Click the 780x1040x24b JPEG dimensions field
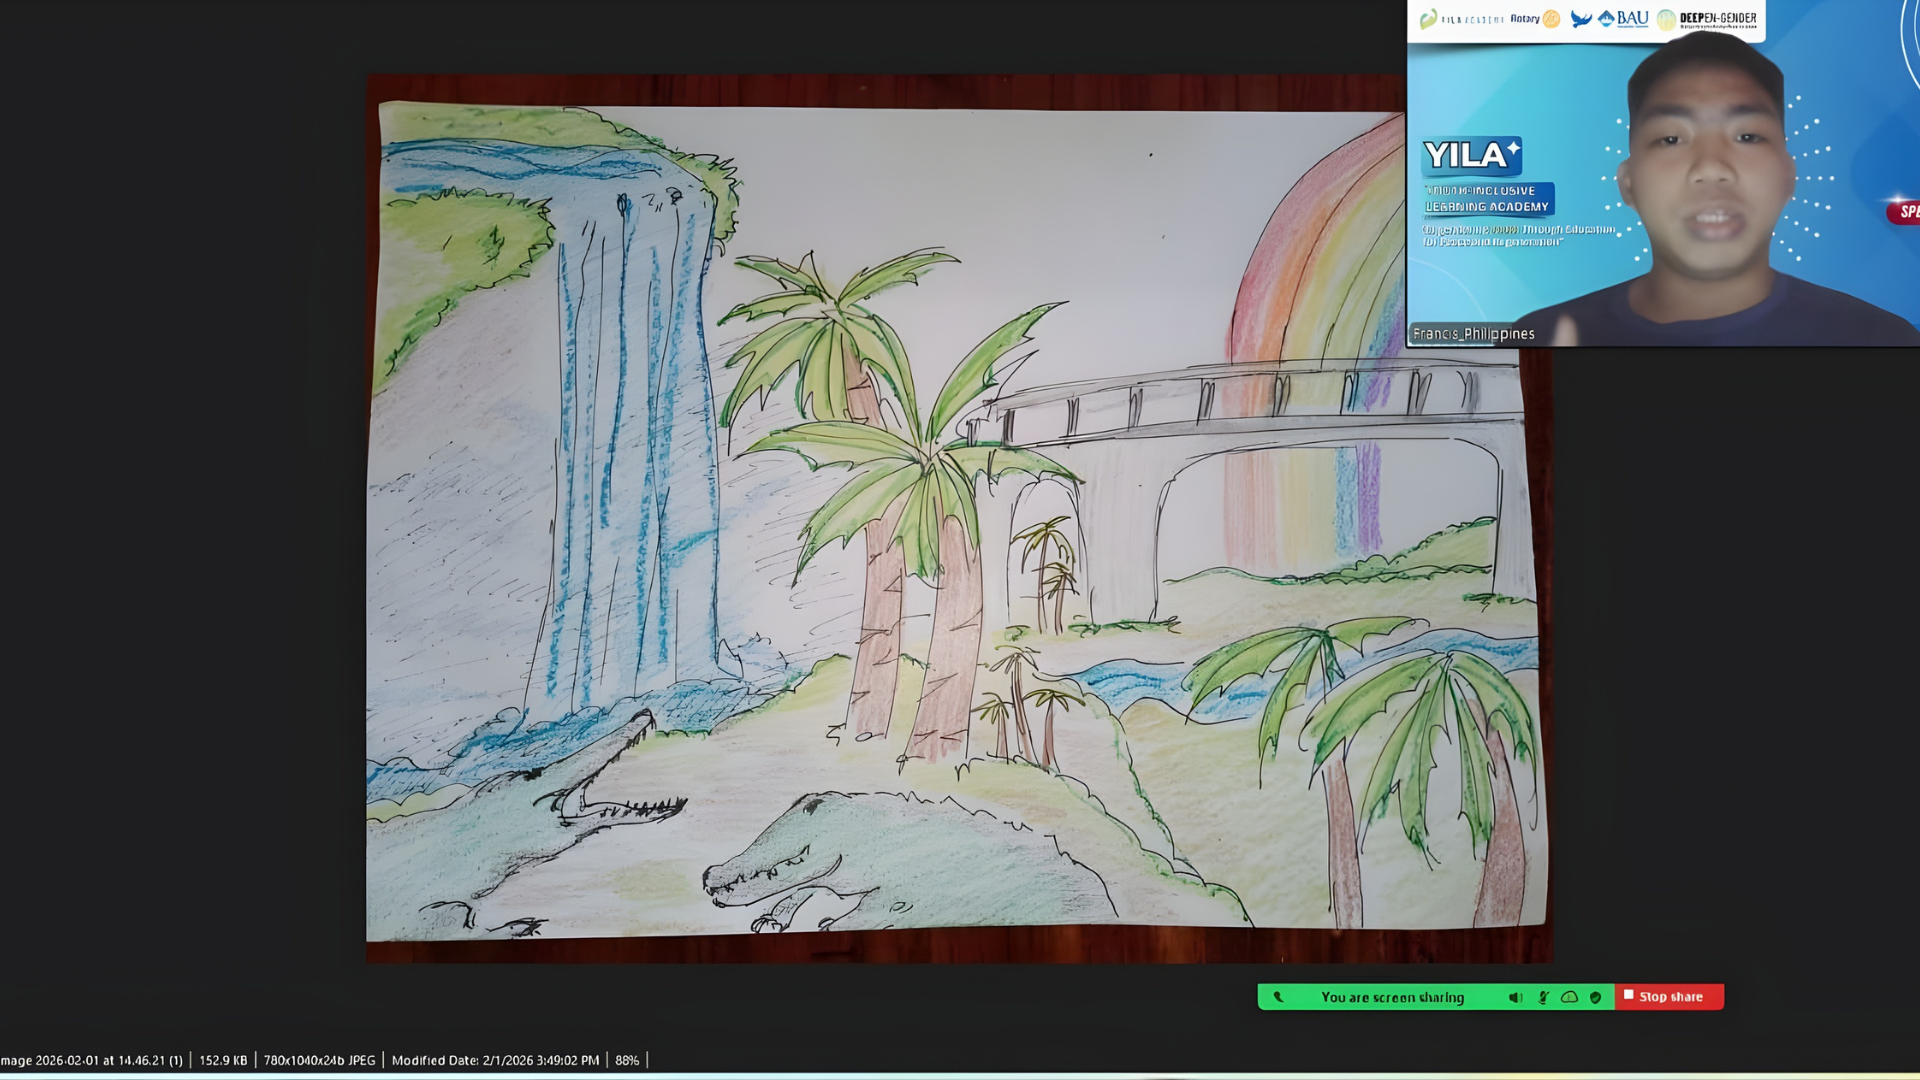Viewport: 1920px width, 1080px height. [x=319, y=1060]
